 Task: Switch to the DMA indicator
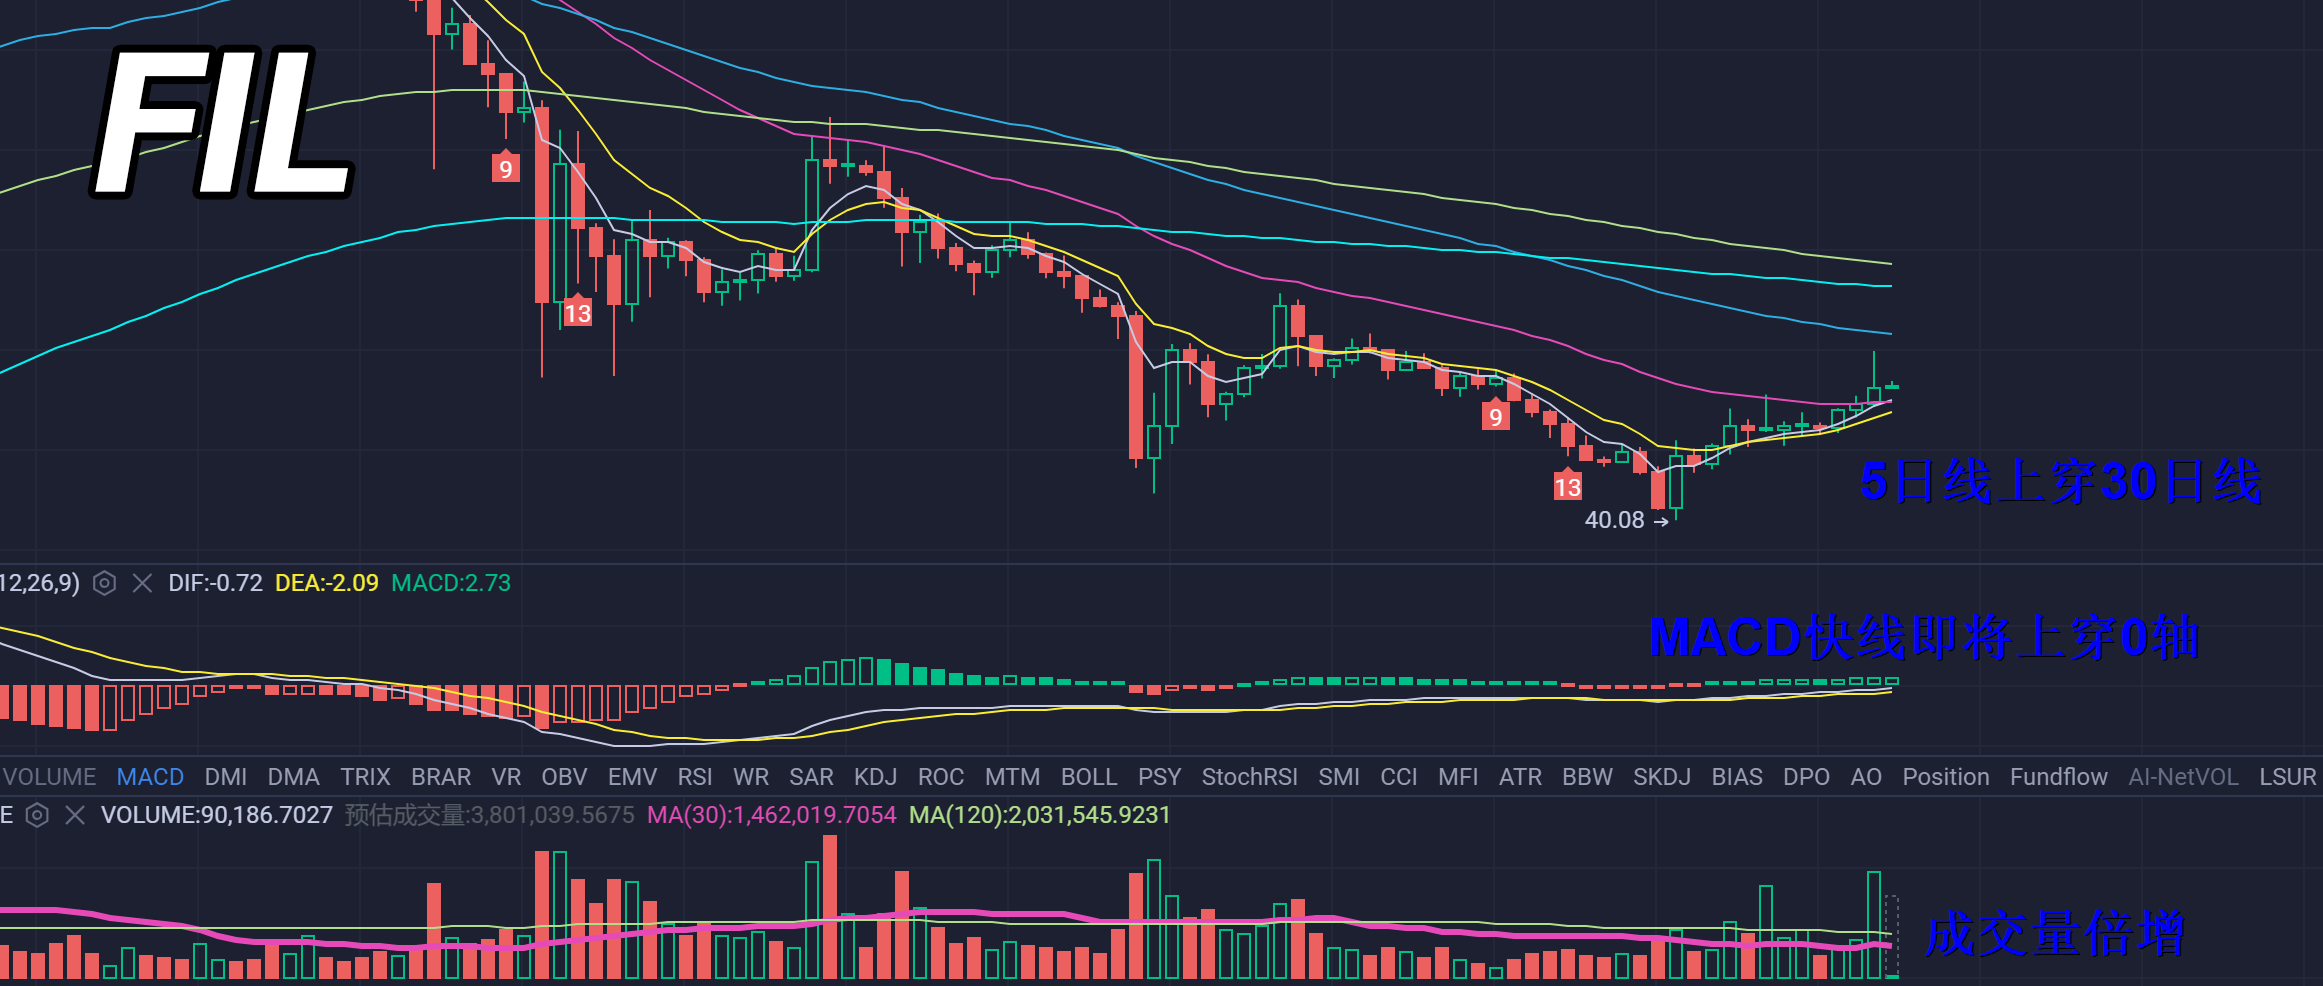[x=293, y=777]
